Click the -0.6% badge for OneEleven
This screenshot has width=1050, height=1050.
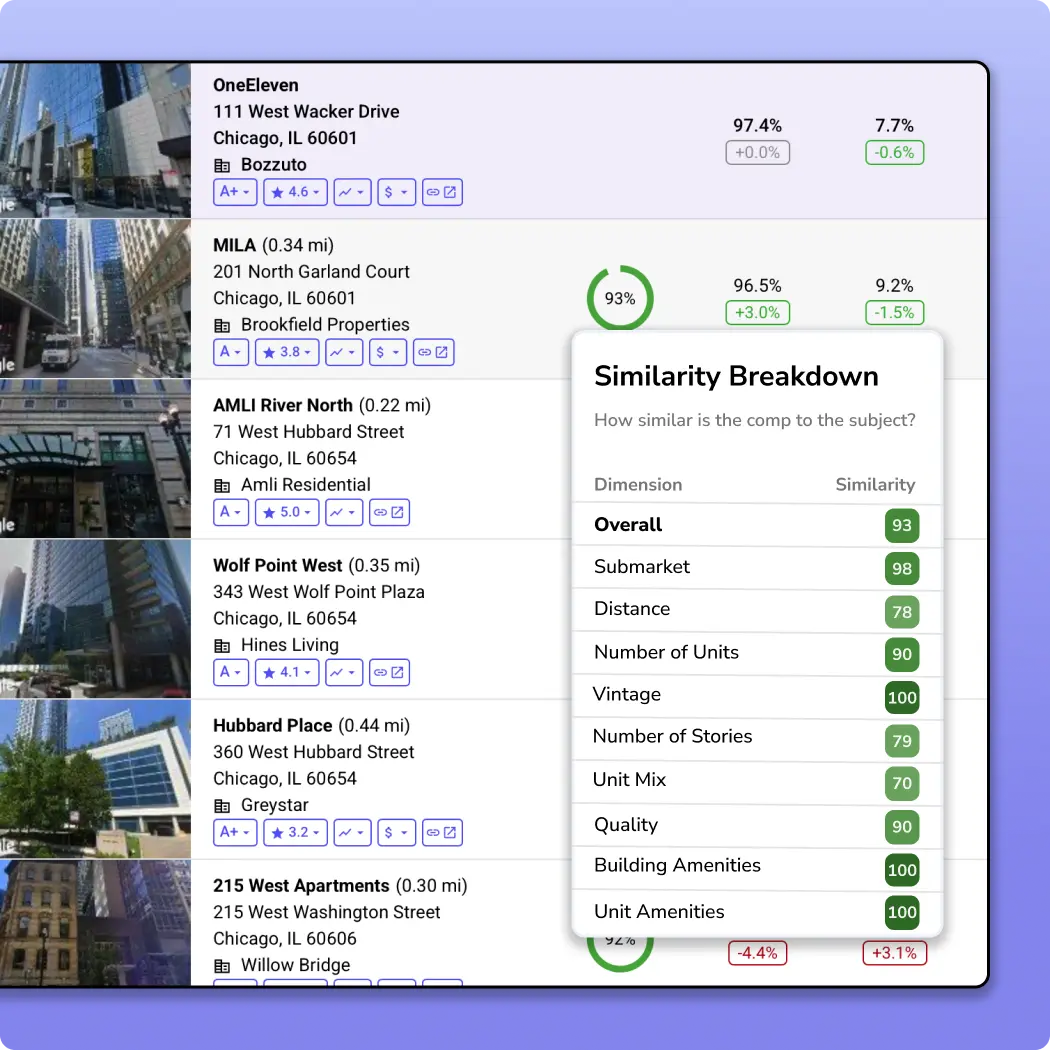click(894, 153)
